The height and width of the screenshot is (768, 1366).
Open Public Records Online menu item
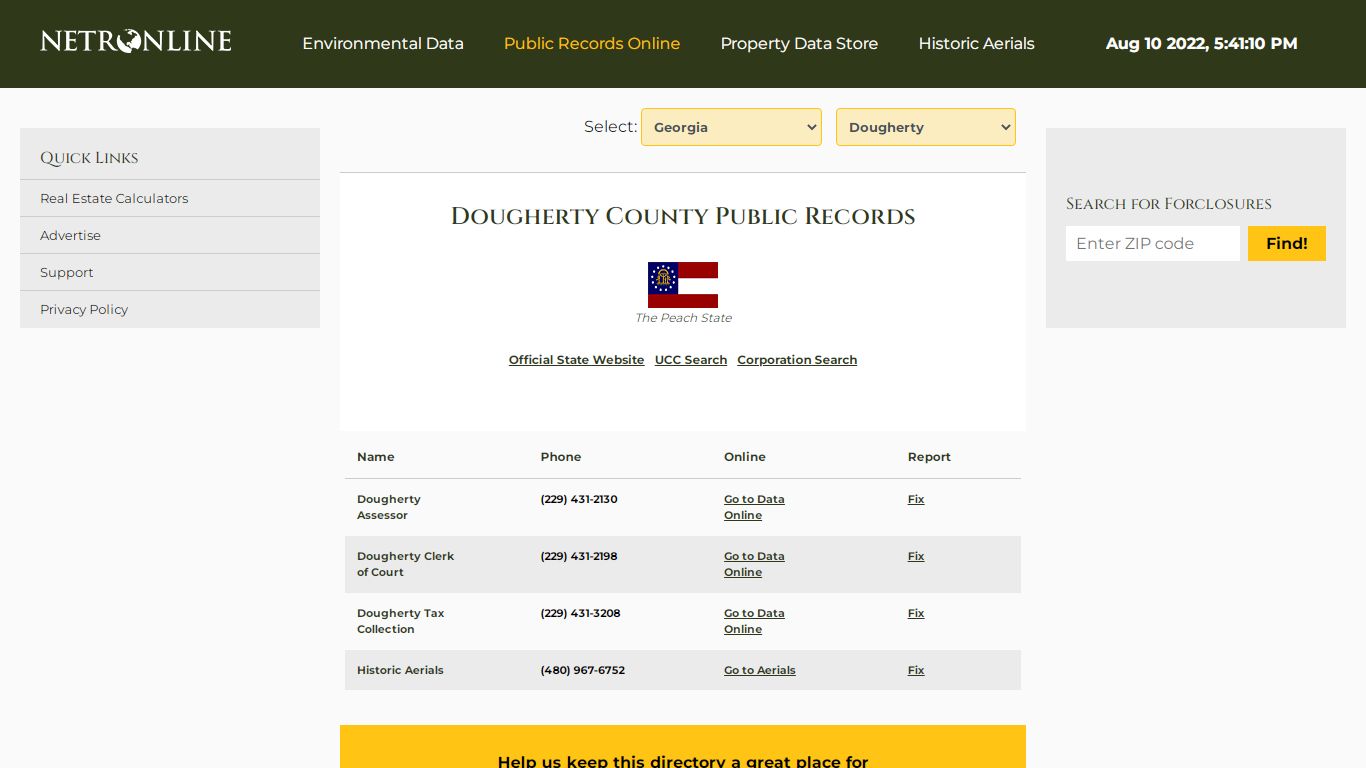pos(592,44)
